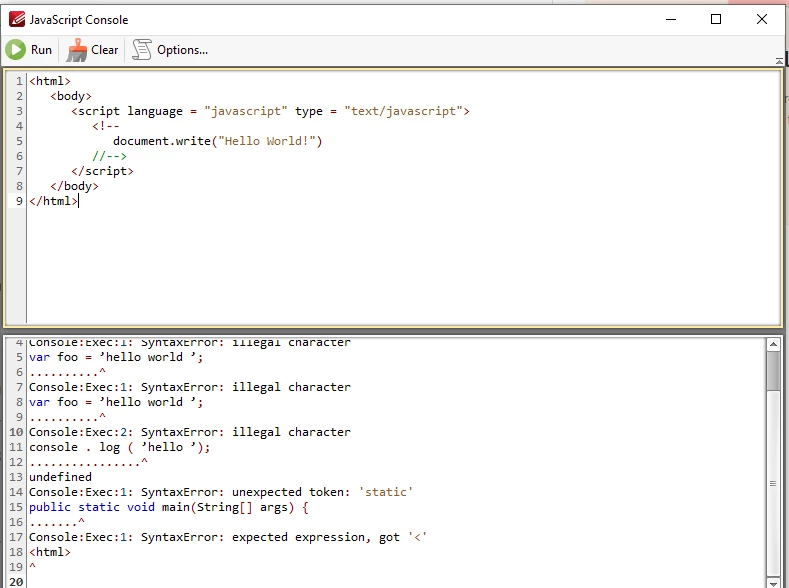Screen dimensions: 789x588
Task: Click the </script> closing tag line
Action: [x=102, y=171]
